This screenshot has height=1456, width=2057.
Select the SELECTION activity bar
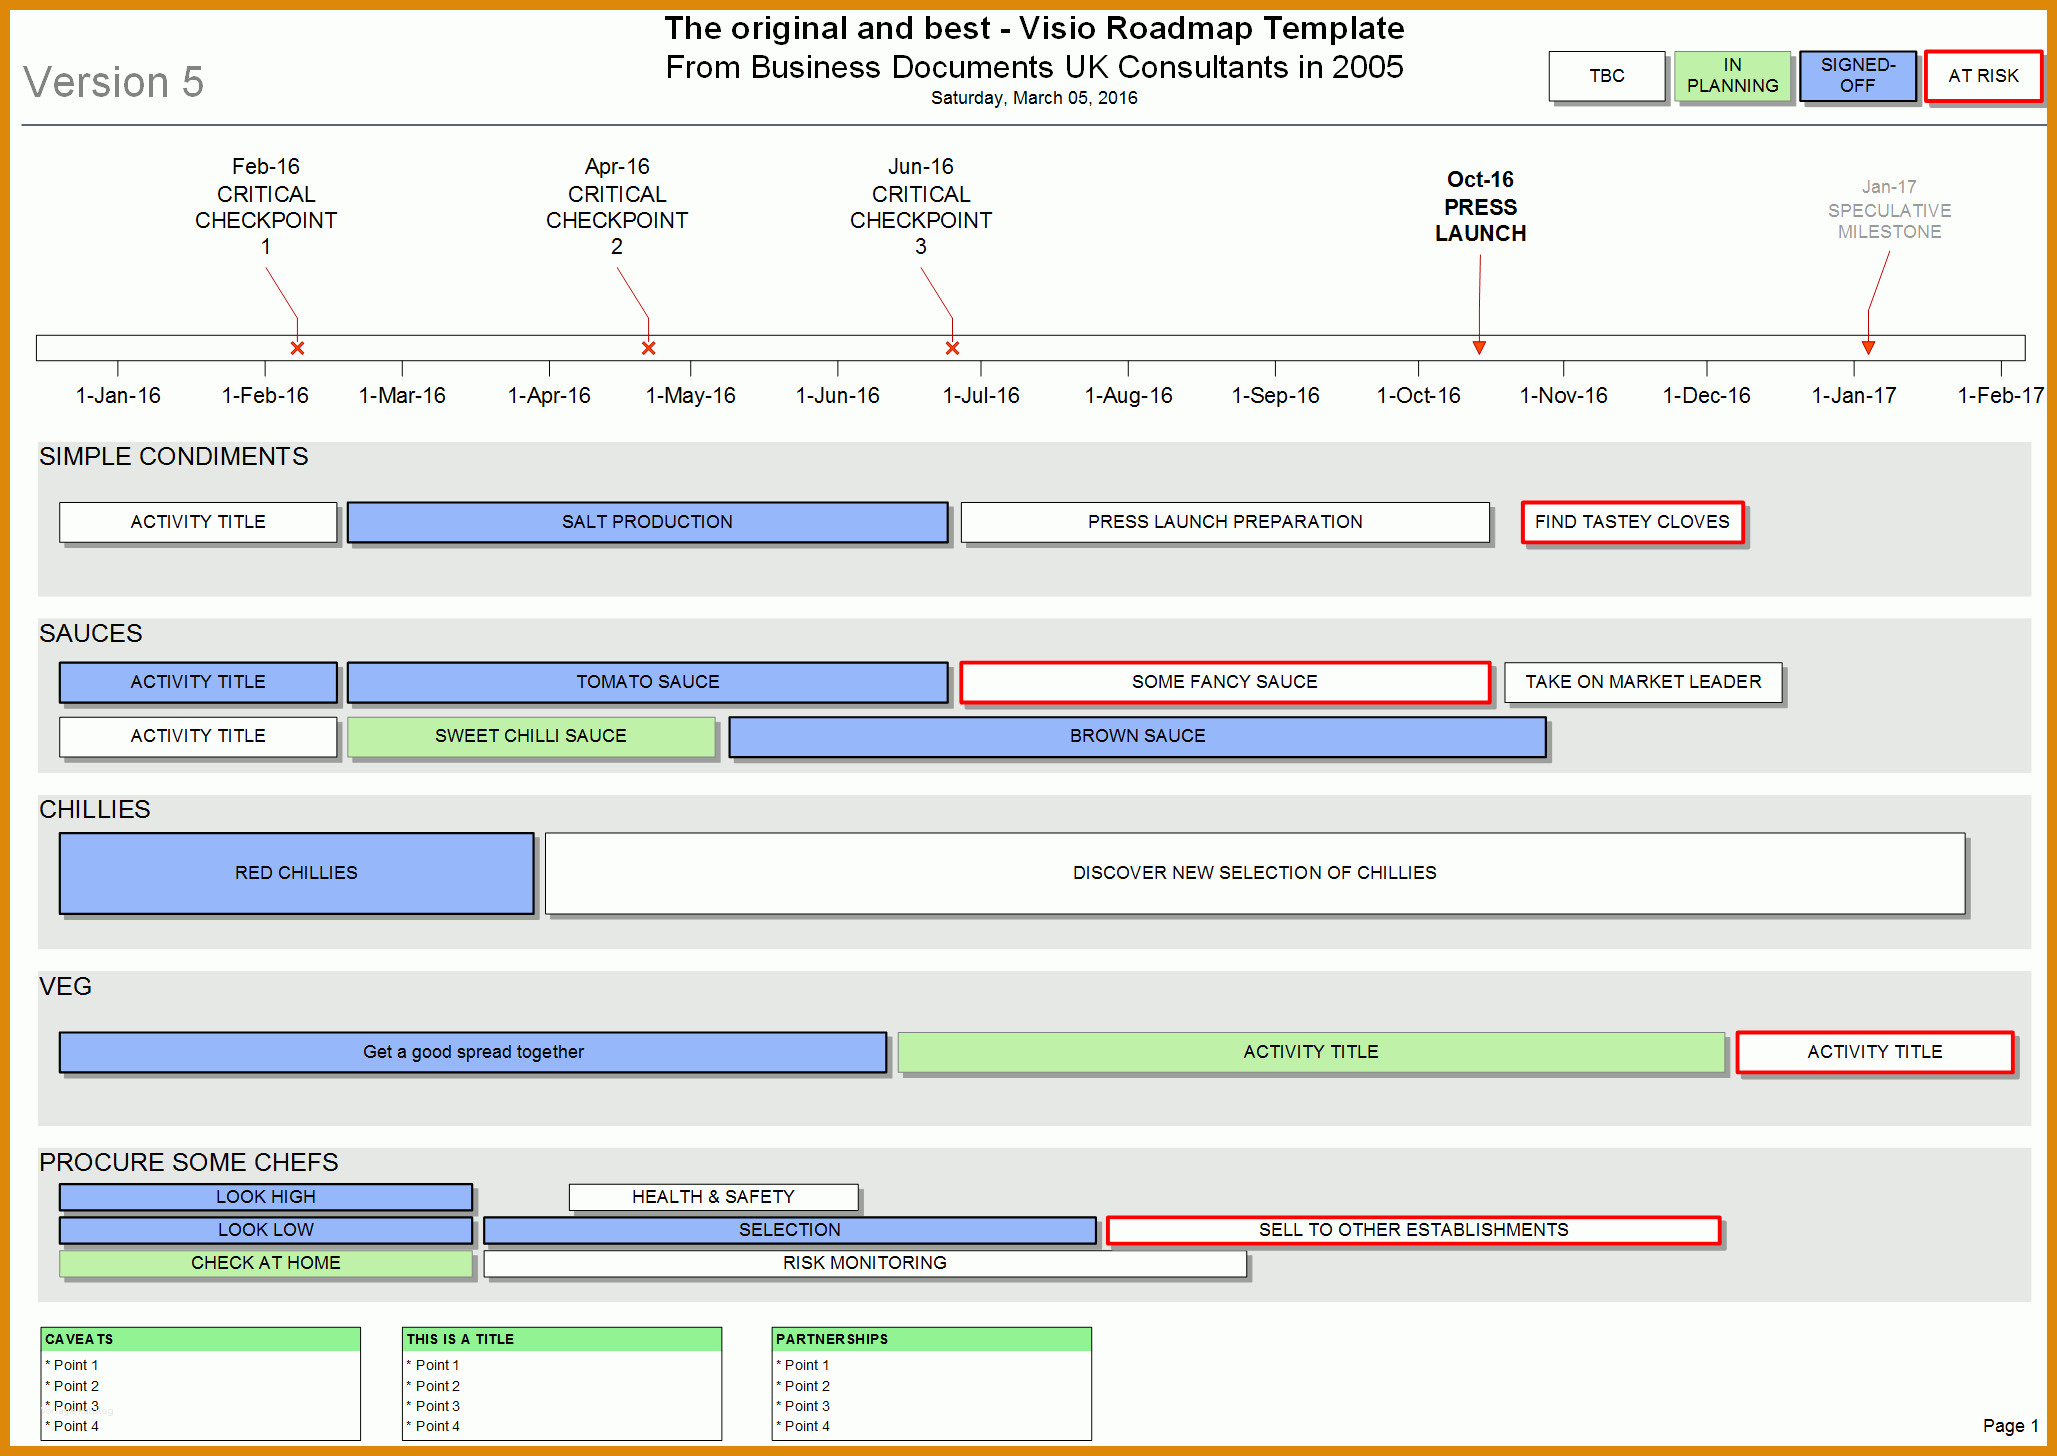pos(790,1230)
